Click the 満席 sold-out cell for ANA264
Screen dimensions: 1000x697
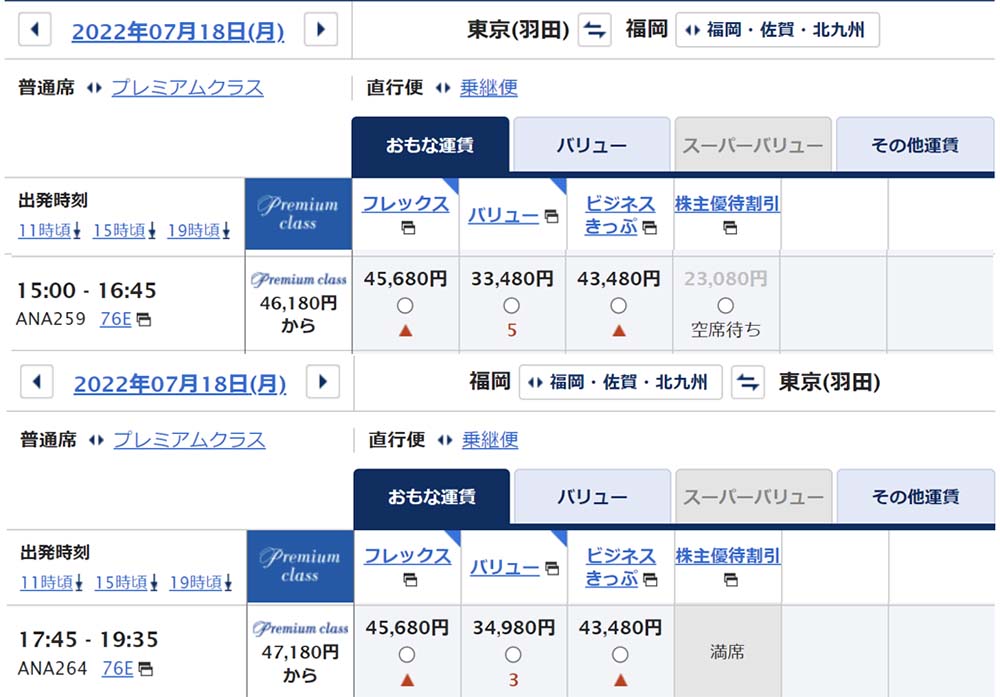click(x=728, y=652)
